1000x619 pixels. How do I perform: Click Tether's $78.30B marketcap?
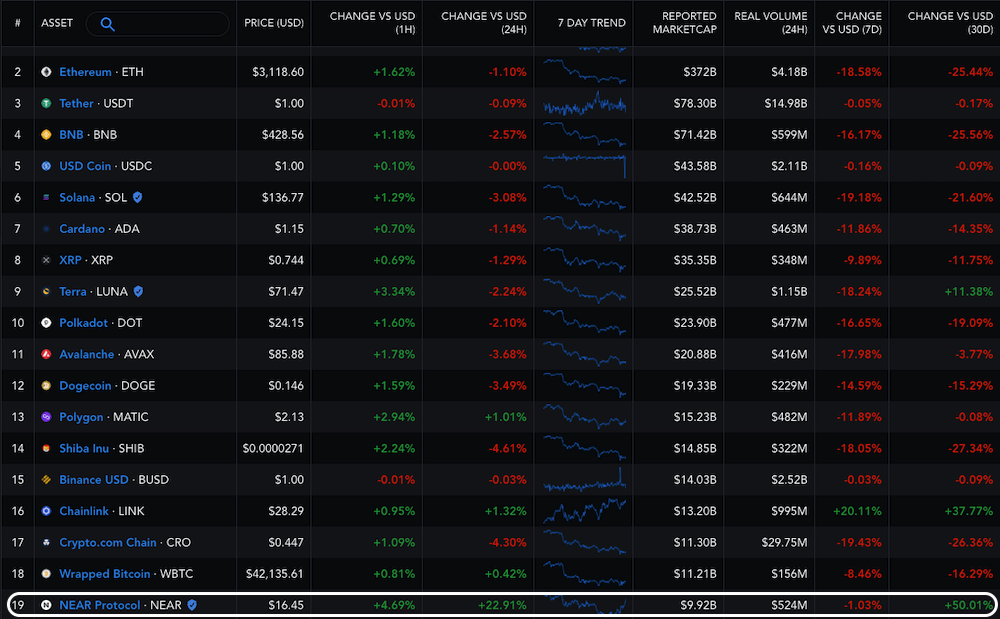pyautogui.click(x=695, y=103)
